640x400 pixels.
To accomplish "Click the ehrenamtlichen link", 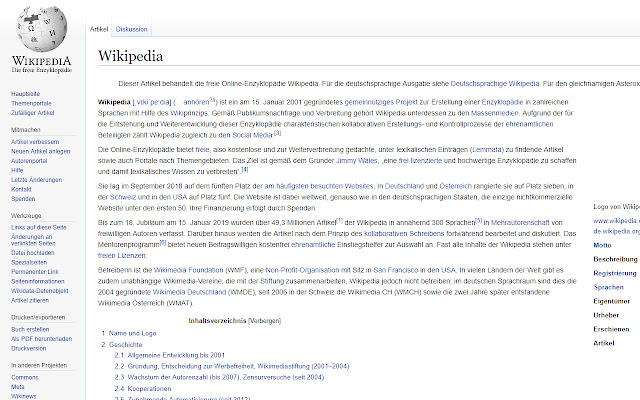I will tap(529, 124).
